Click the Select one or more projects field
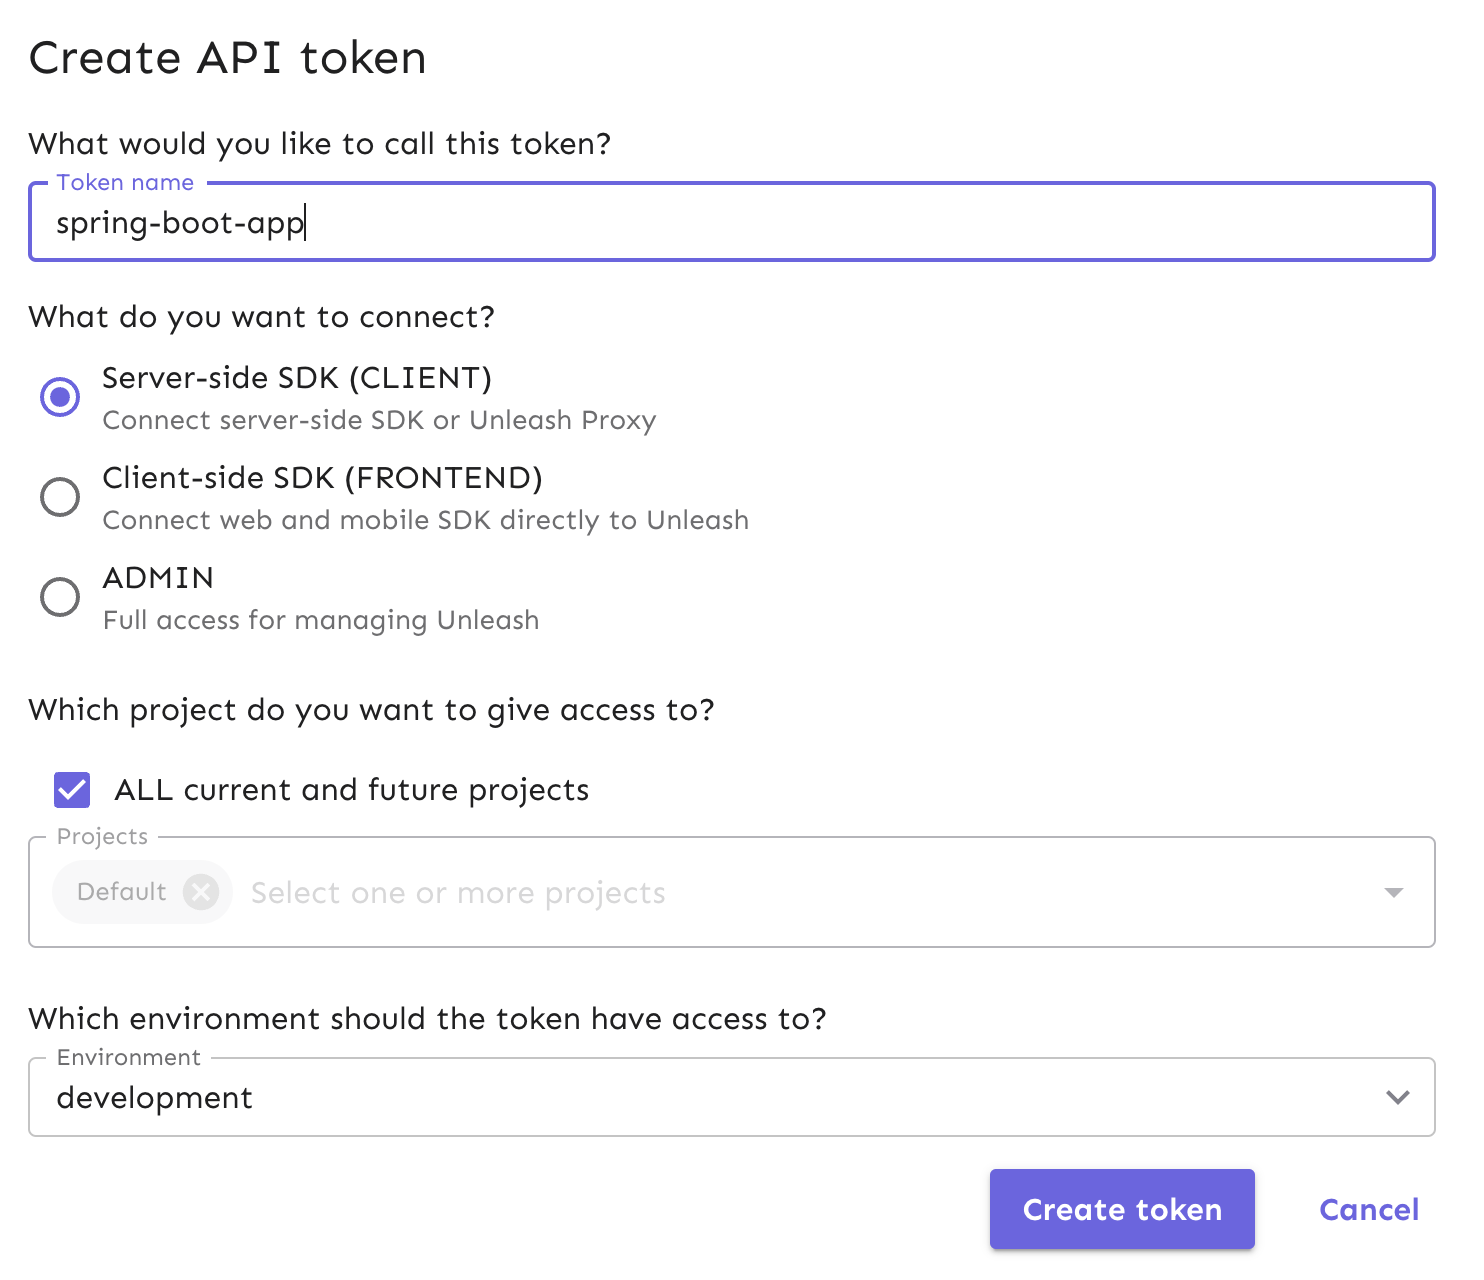 coord(458,892)
